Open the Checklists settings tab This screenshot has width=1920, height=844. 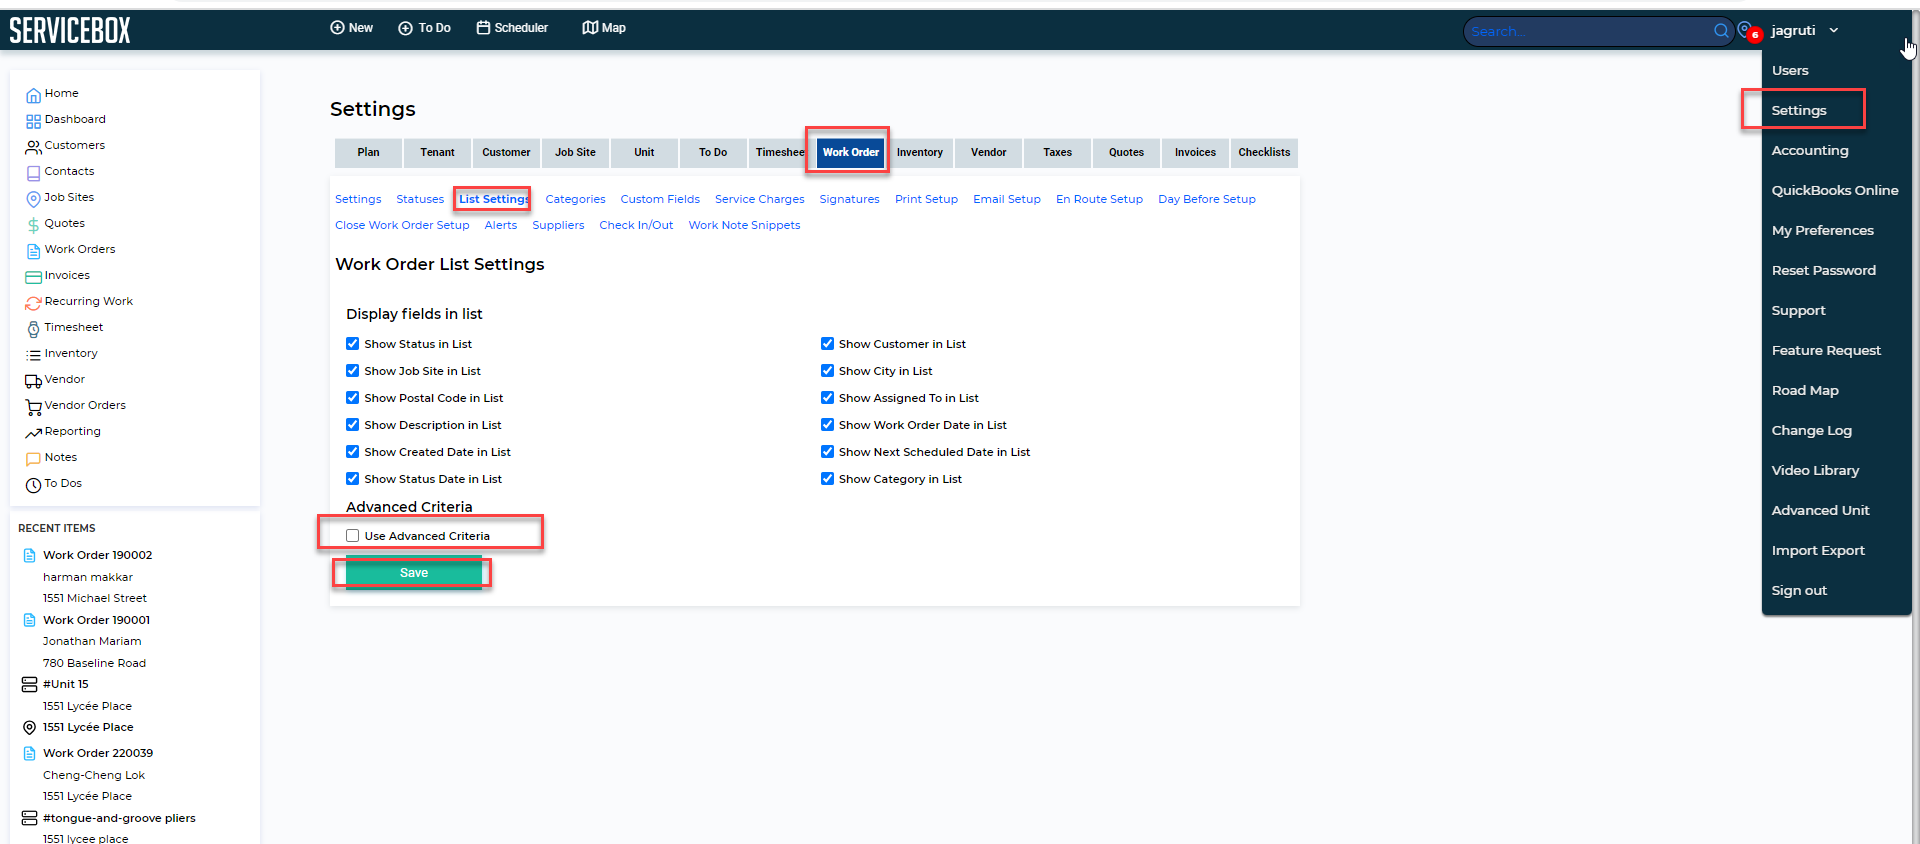(x=1264, y=152)
